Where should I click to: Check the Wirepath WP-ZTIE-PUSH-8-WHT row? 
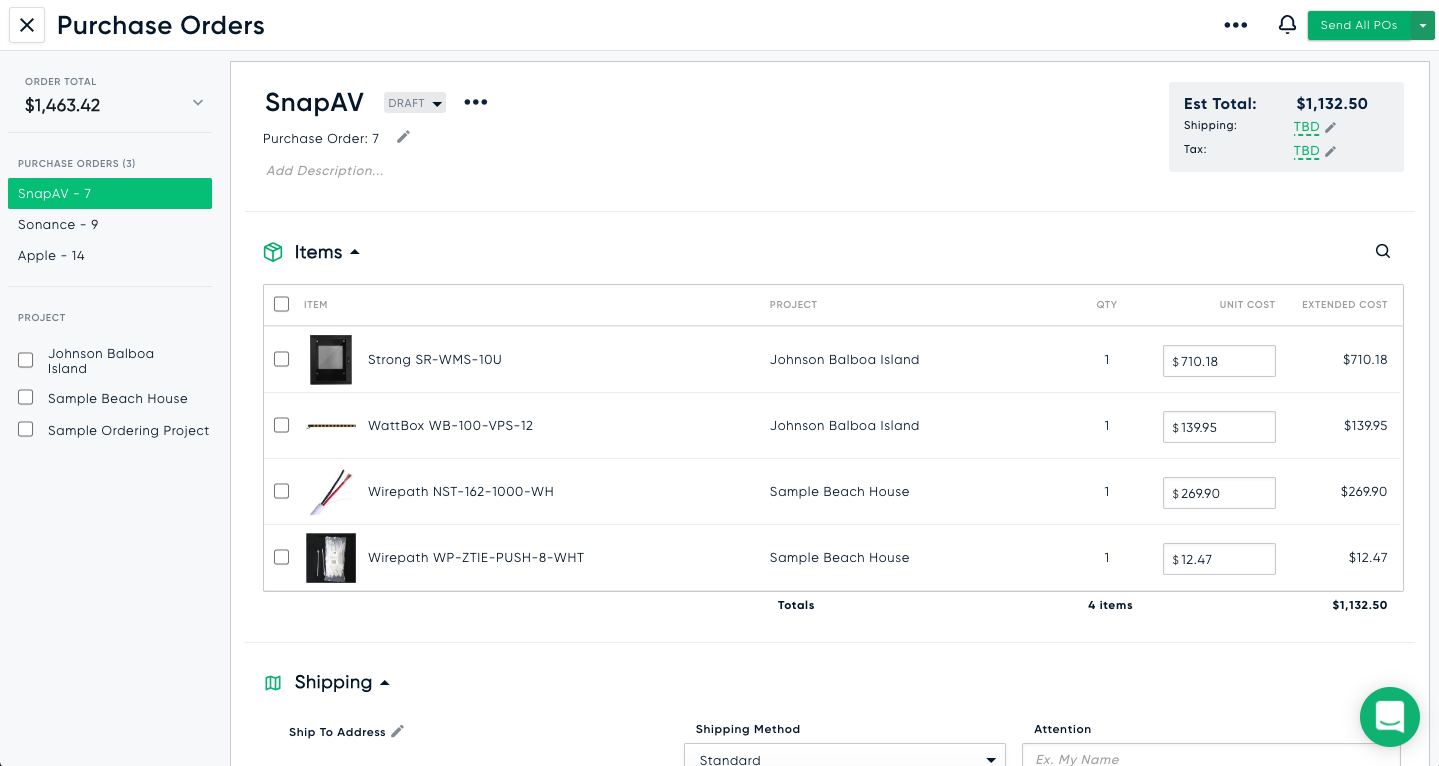coord(282,557)
